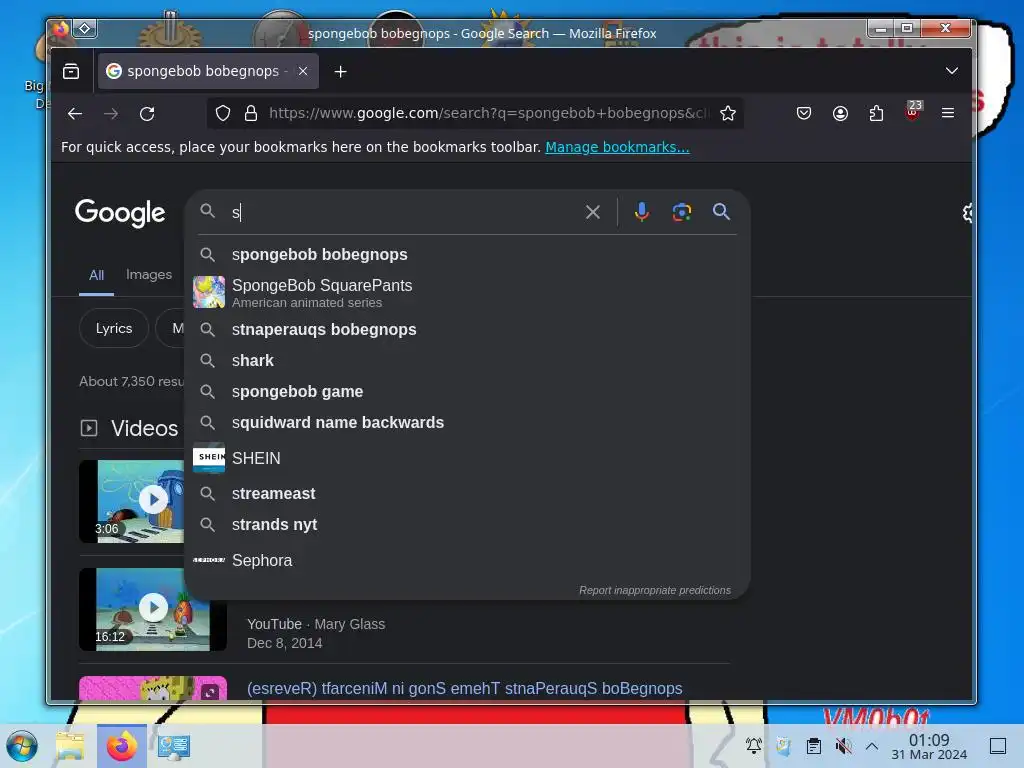1024x768 pixels.
Task: Open the file manager in taskbar
Action: (x=71, y=746)
